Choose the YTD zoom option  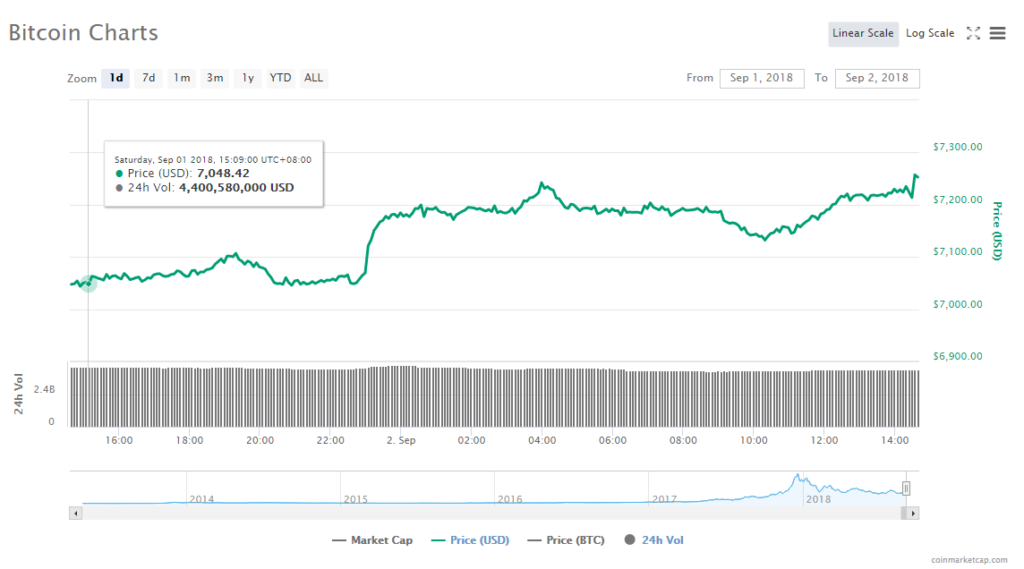[x=281, y=78]
